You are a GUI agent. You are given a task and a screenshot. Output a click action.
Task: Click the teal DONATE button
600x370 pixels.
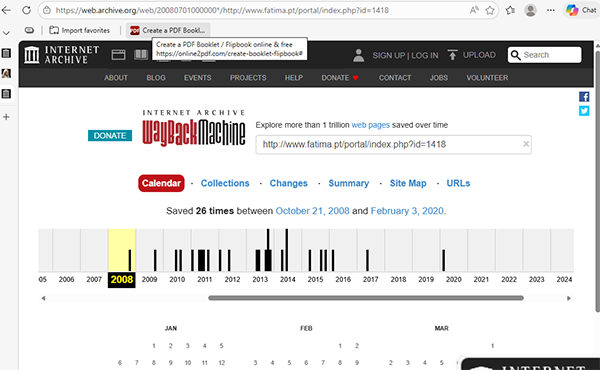pos(110,135)
